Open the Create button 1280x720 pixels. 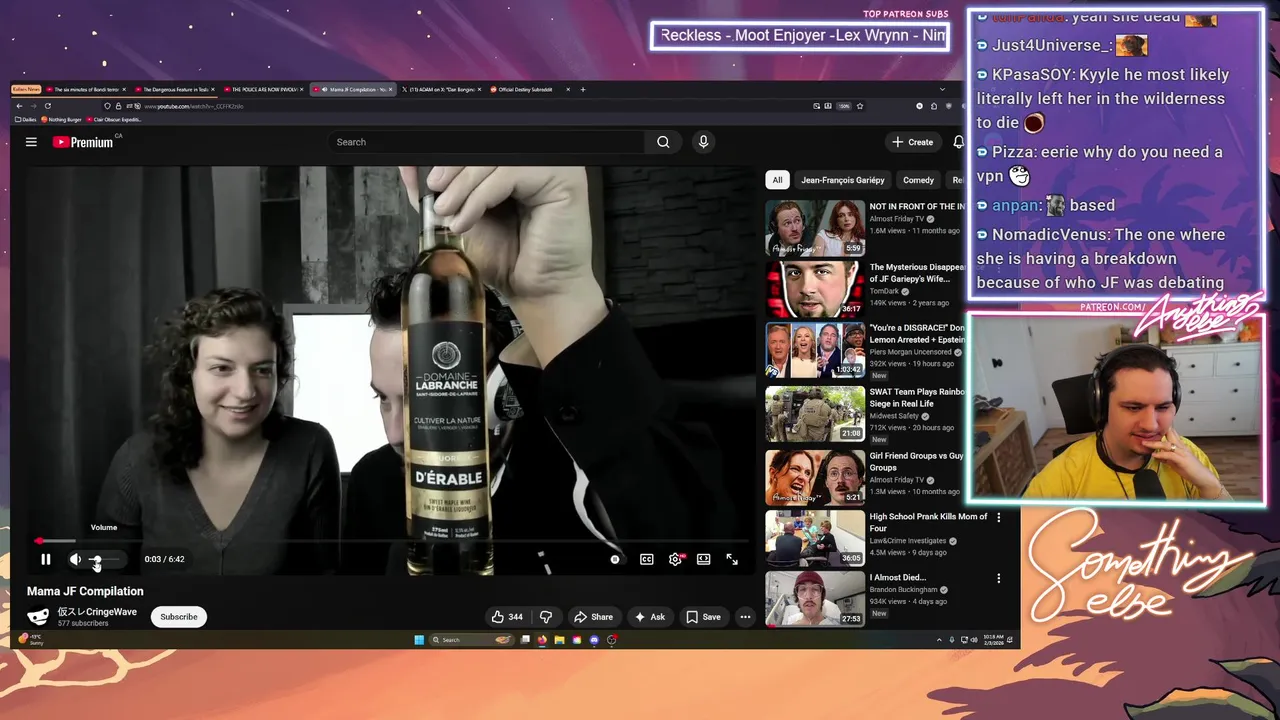tap(913, 142)
